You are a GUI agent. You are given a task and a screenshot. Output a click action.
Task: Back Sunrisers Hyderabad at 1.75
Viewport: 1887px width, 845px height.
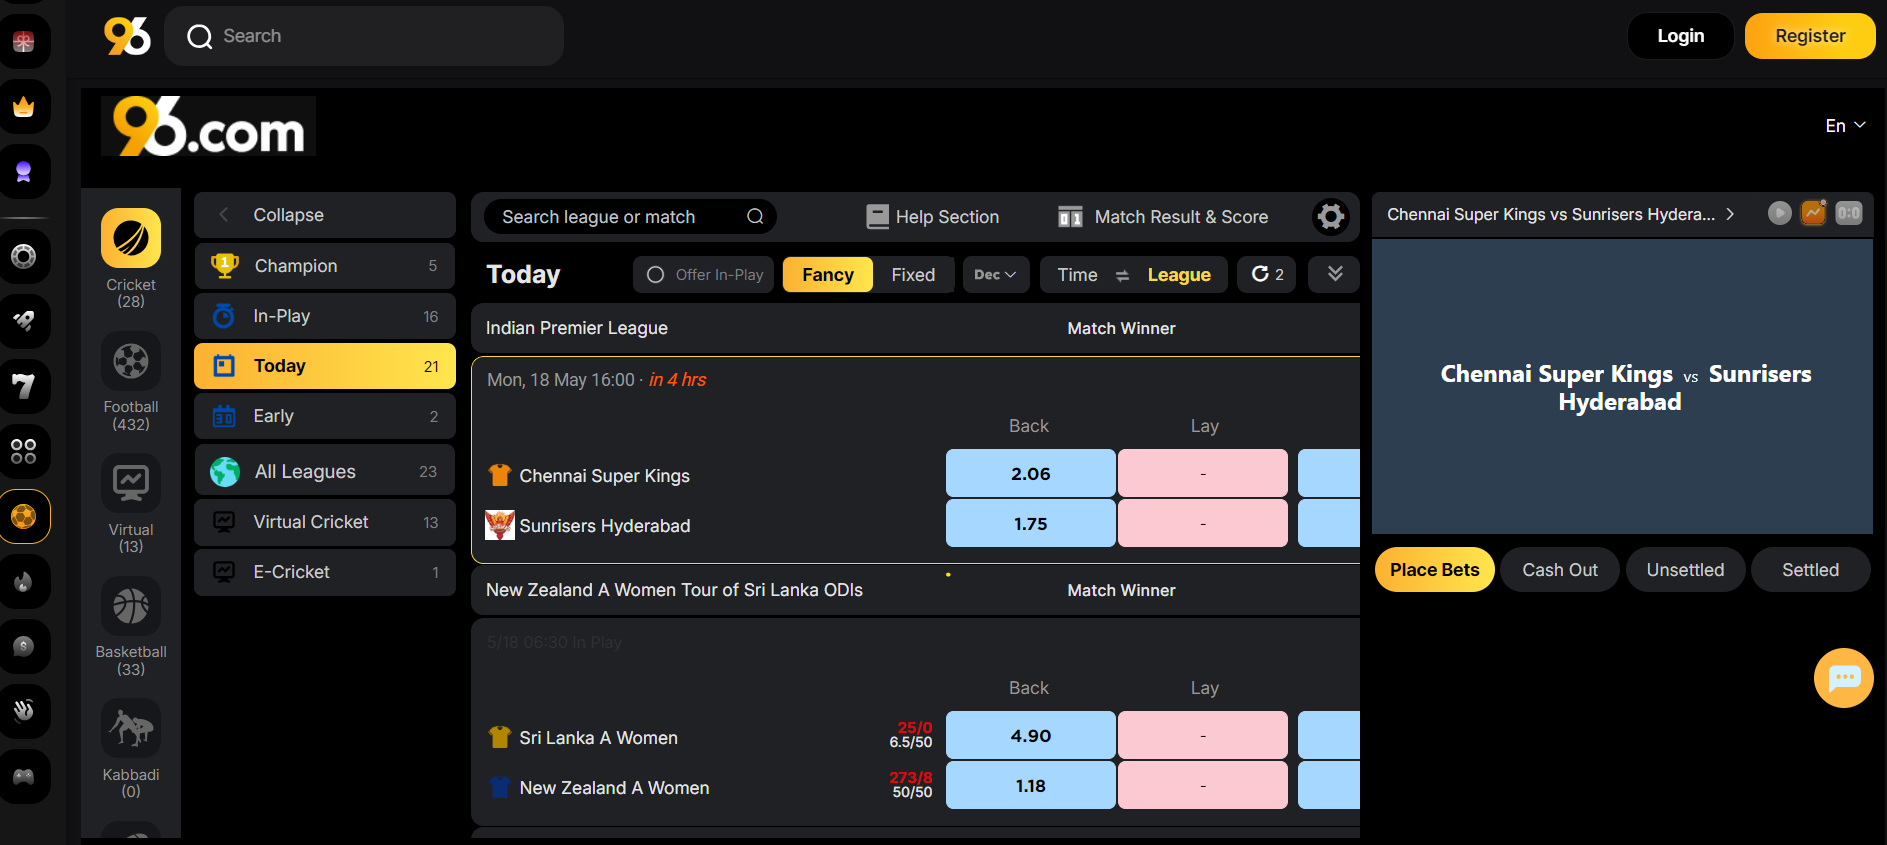pyautogui.click(x=1031, y=524)
